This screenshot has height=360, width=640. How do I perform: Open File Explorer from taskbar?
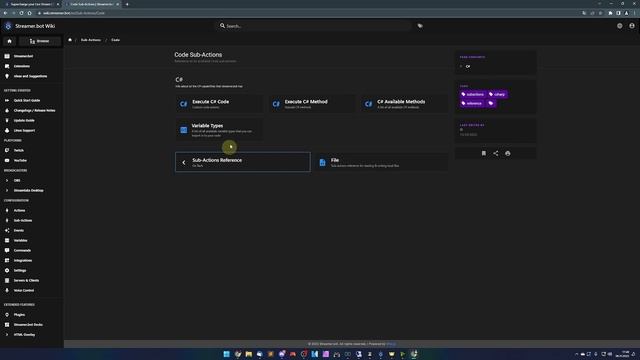(249, 354)
